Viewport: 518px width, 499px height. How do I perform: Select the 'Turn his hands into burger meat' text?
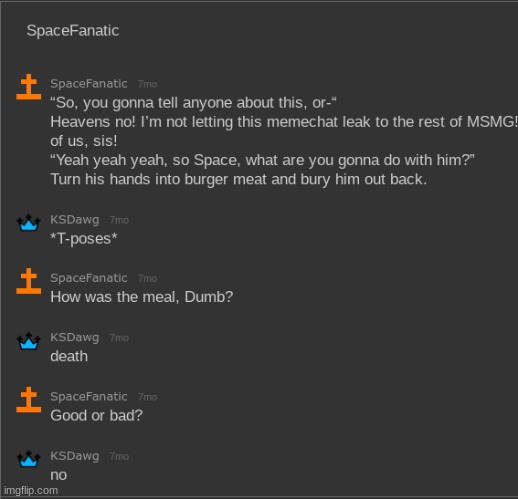pos(159,179)
